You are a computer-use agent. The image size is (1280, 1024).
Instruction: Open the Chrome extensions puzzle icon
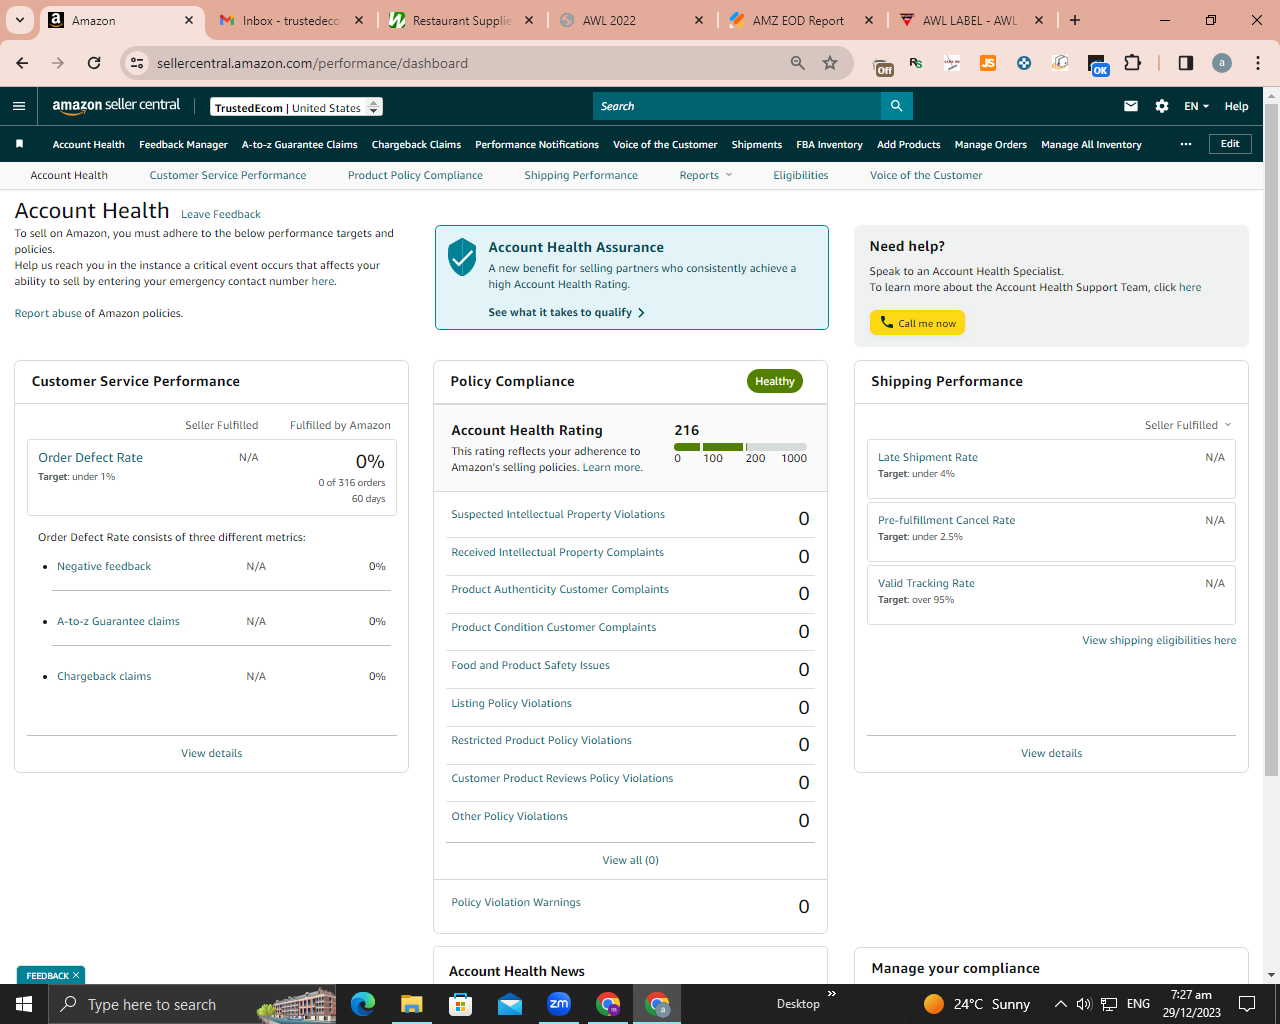coord(1132,63)
